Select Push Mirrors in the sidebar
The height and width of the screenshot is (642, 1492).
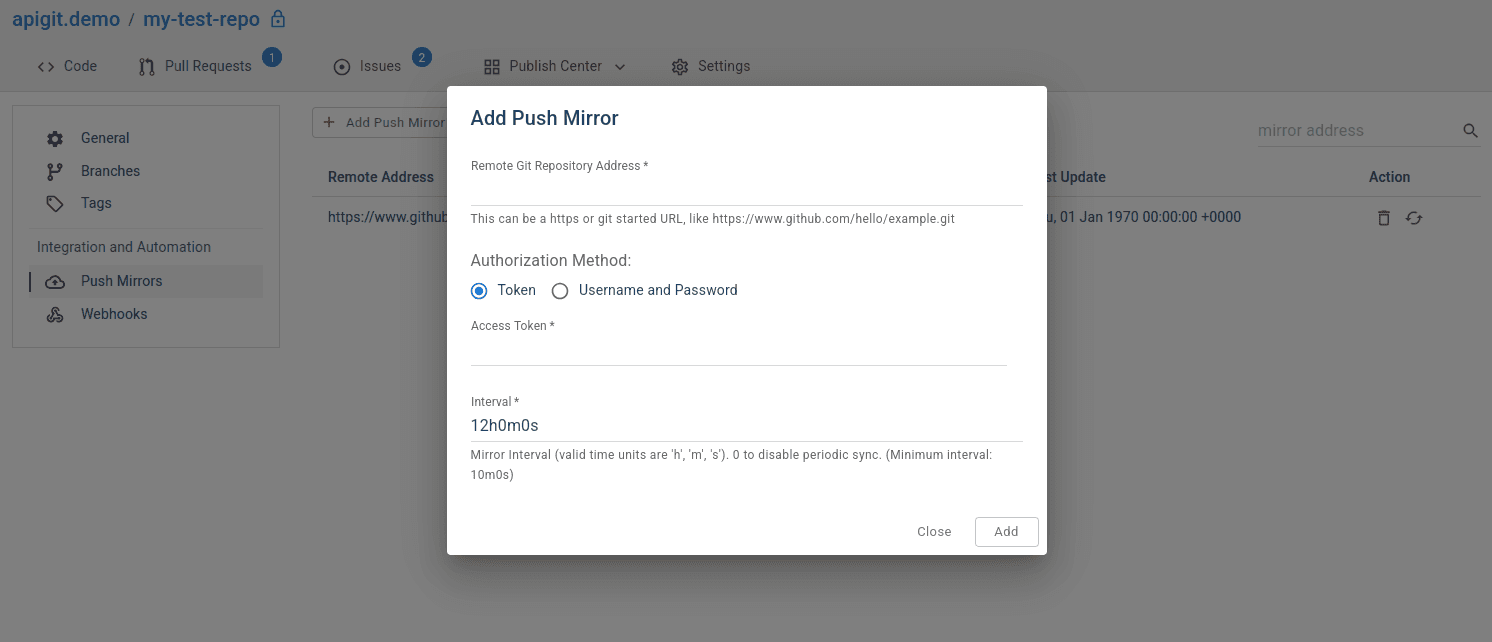146,281
